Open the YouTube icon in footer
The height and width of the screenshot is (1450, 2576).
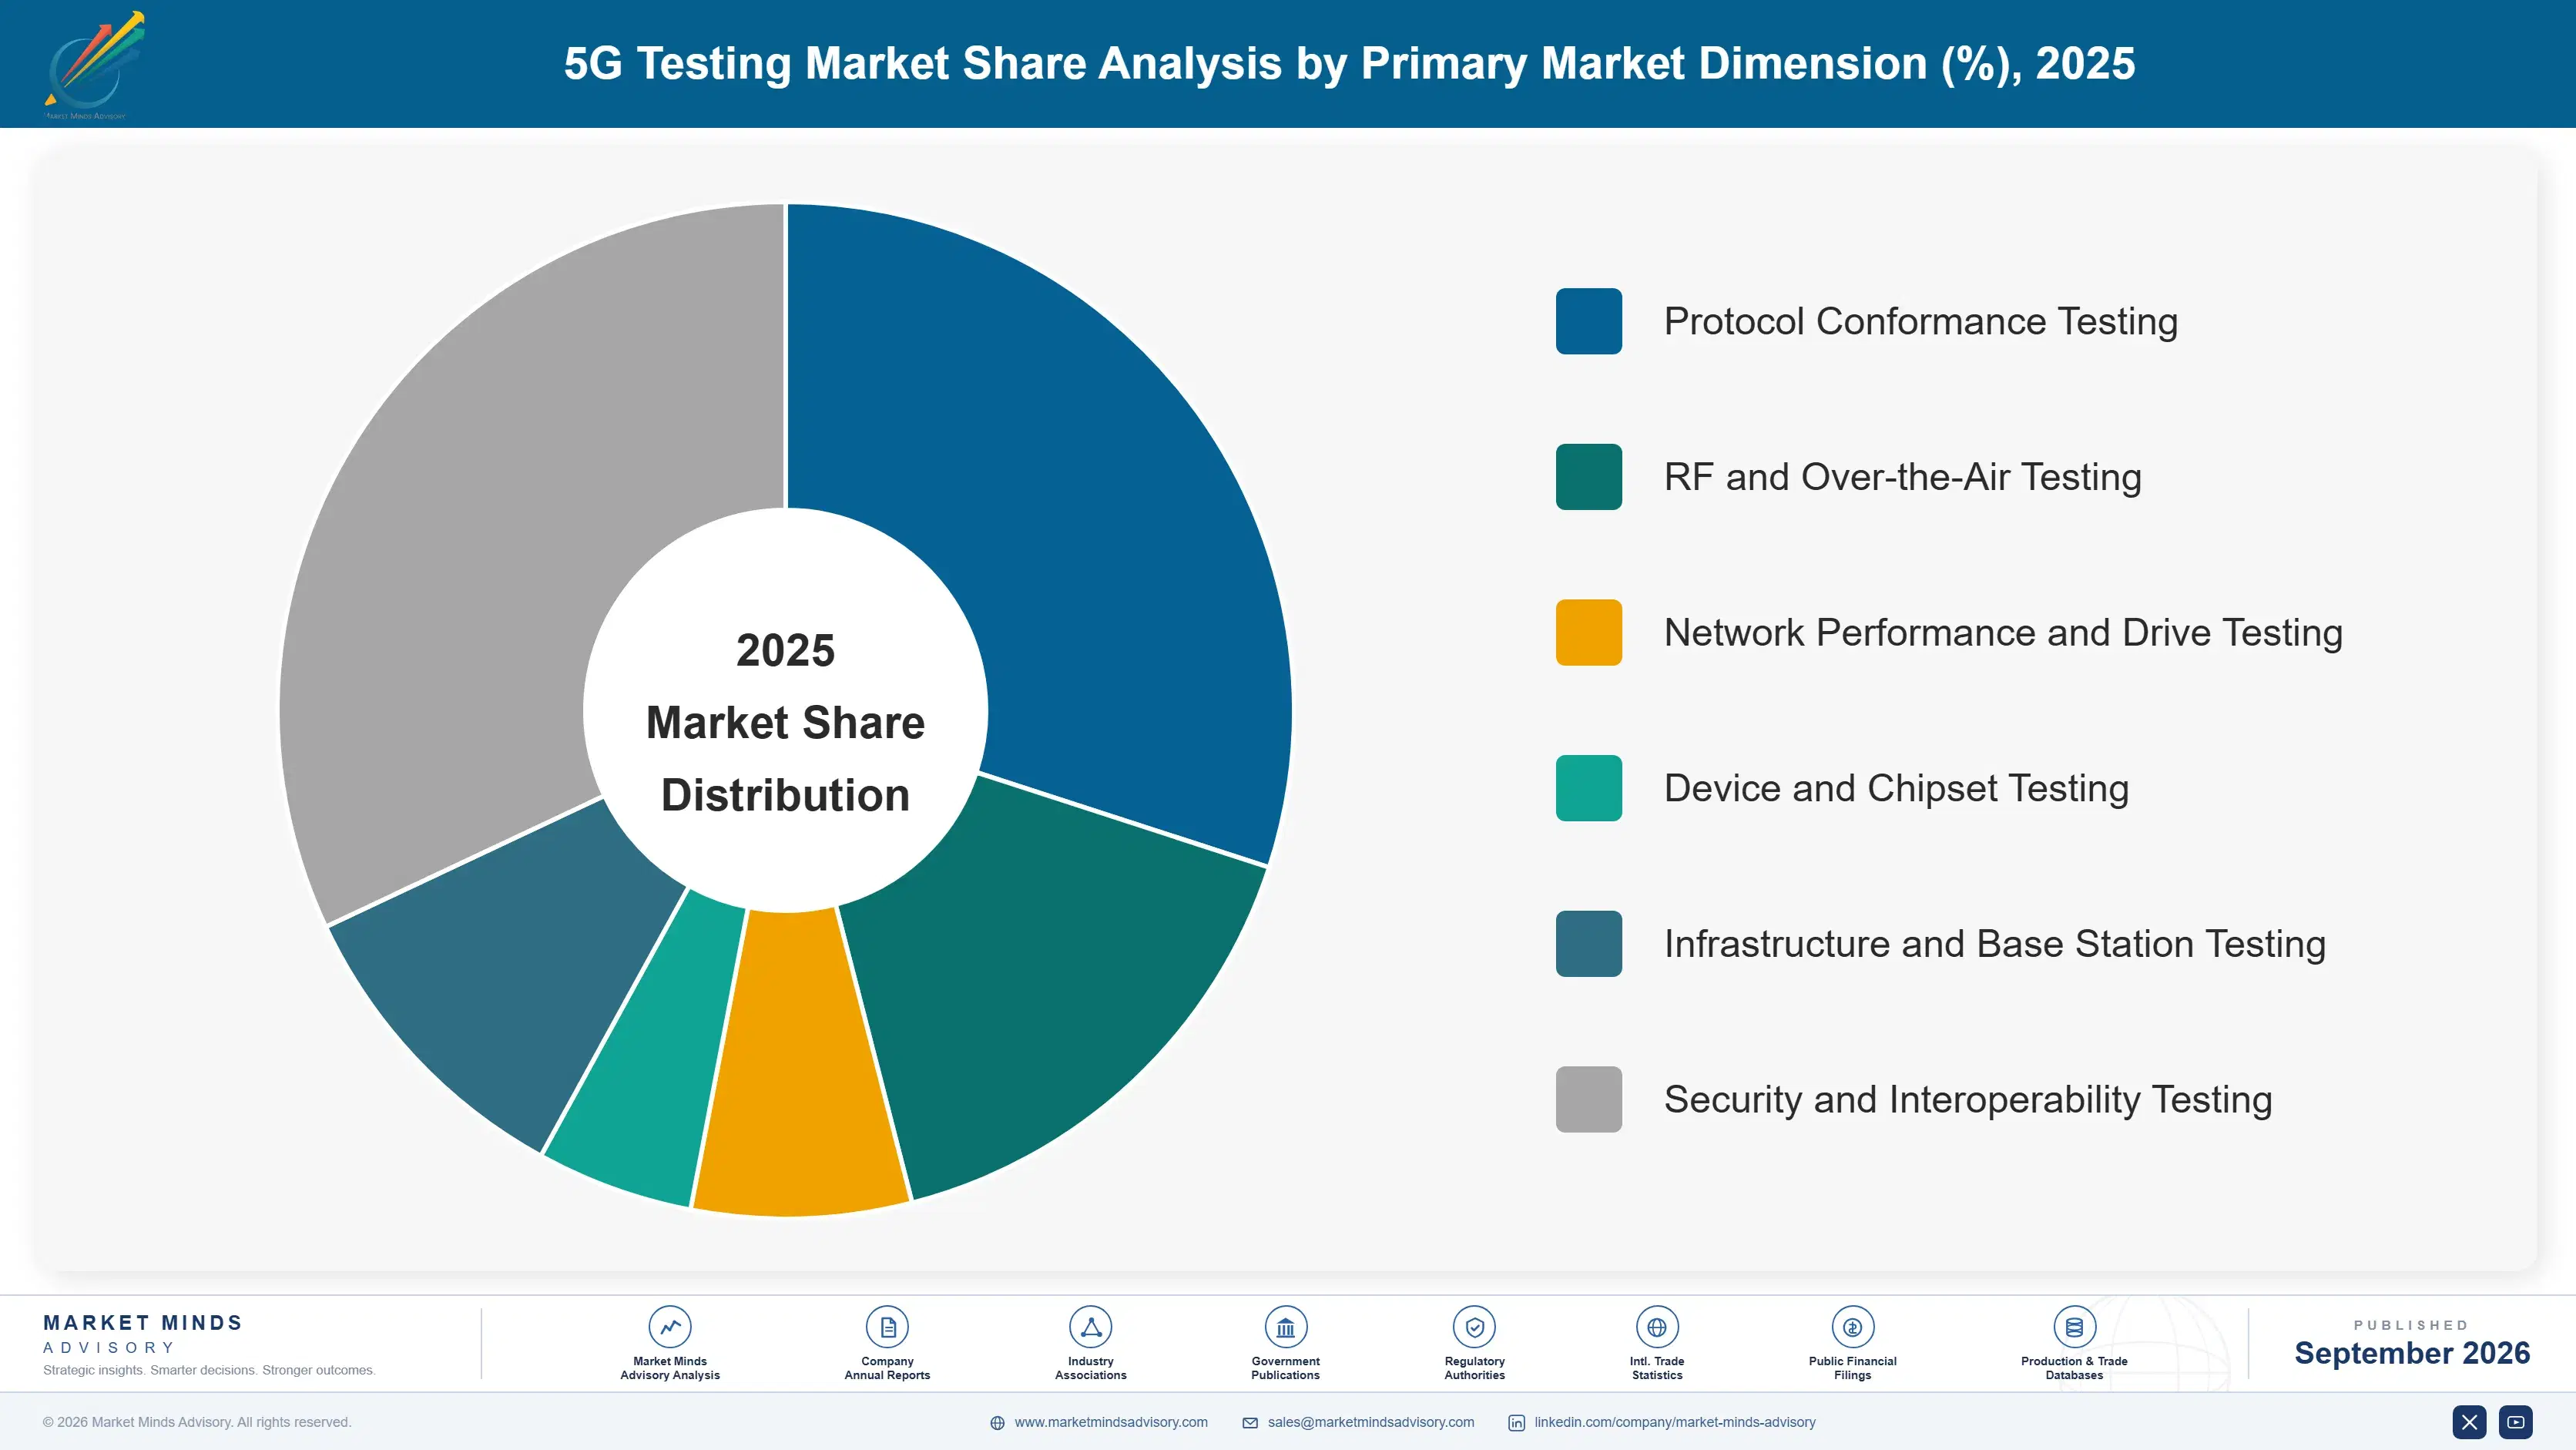point(2515,1422)
